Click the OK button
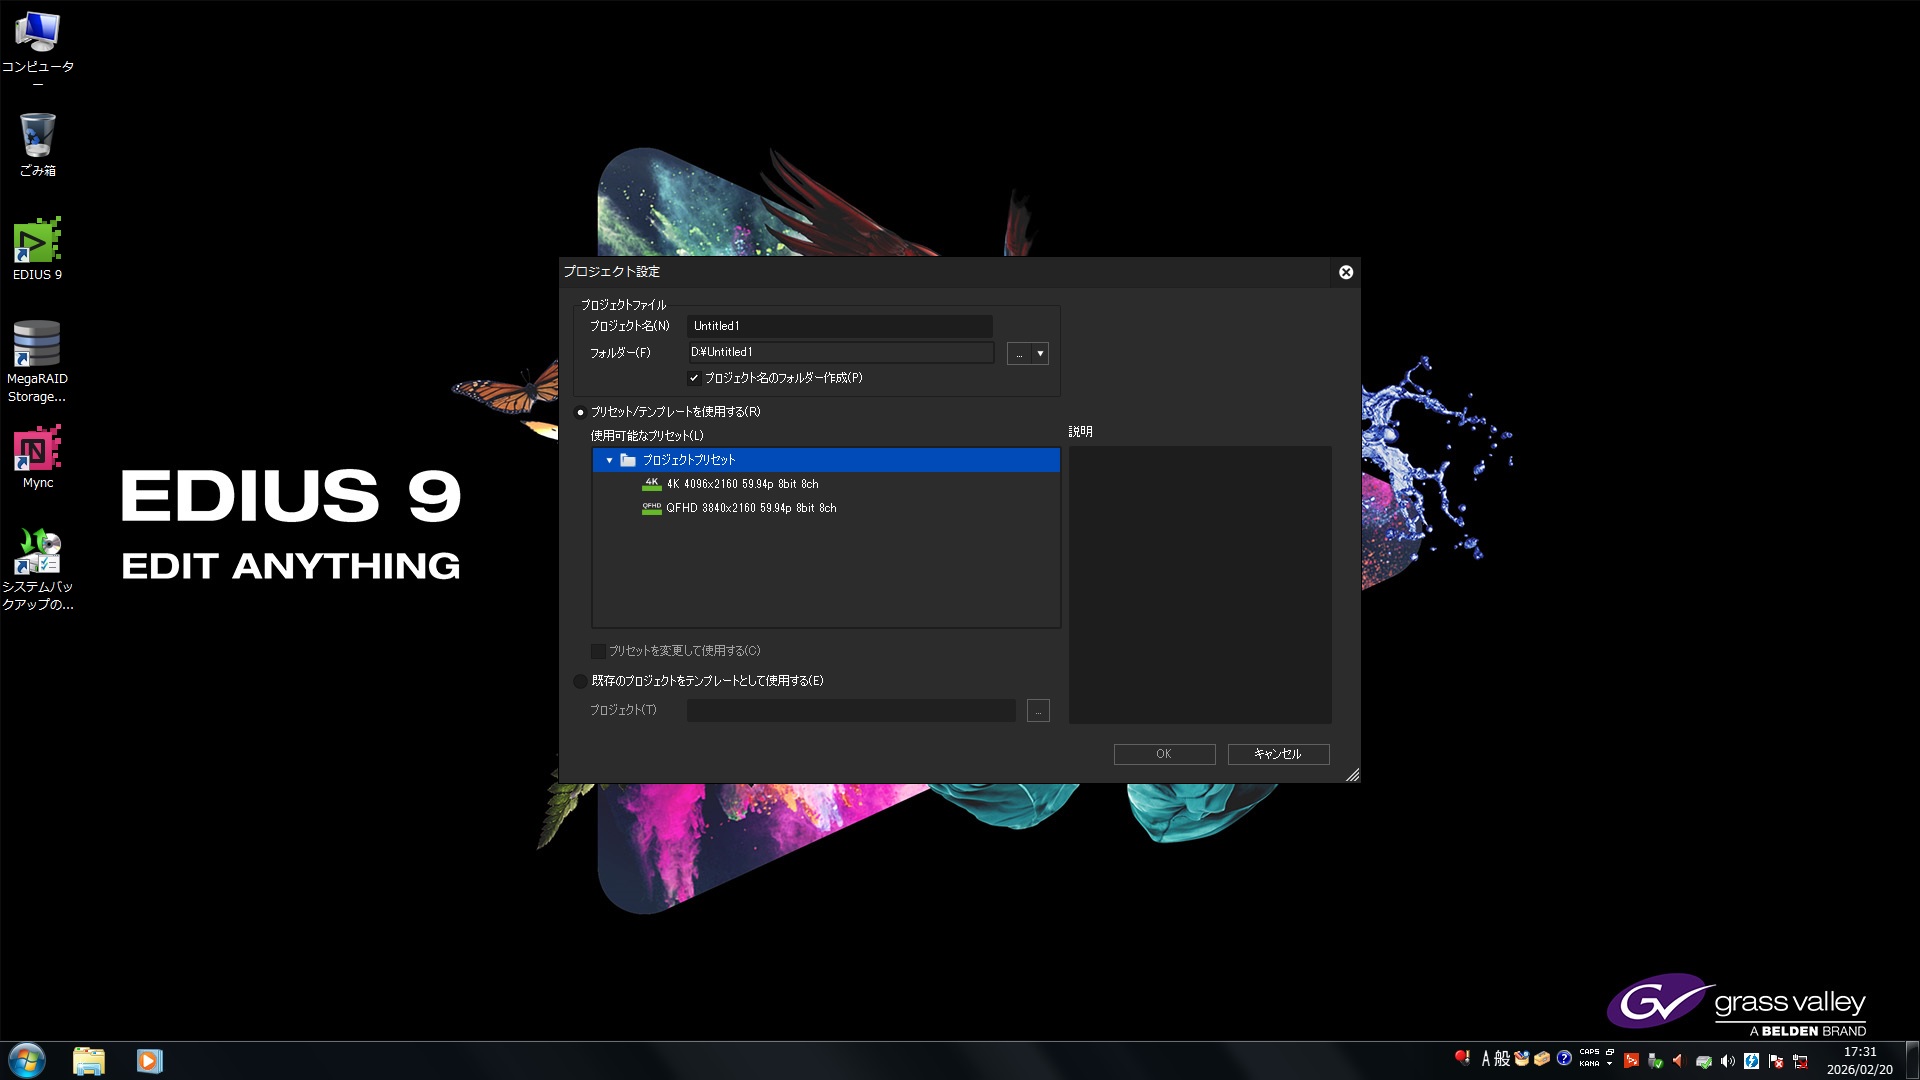The width and height of the screenshot is (1920, 1080). 1164,754
